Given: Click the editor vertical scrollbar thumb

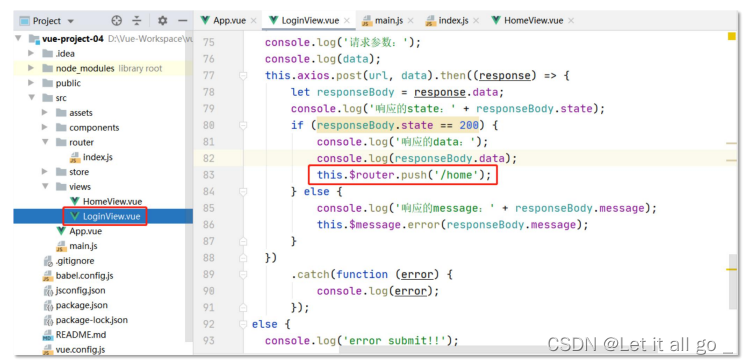Looking at the screenshot, I should pyautogui.click(x=733, y=281).
